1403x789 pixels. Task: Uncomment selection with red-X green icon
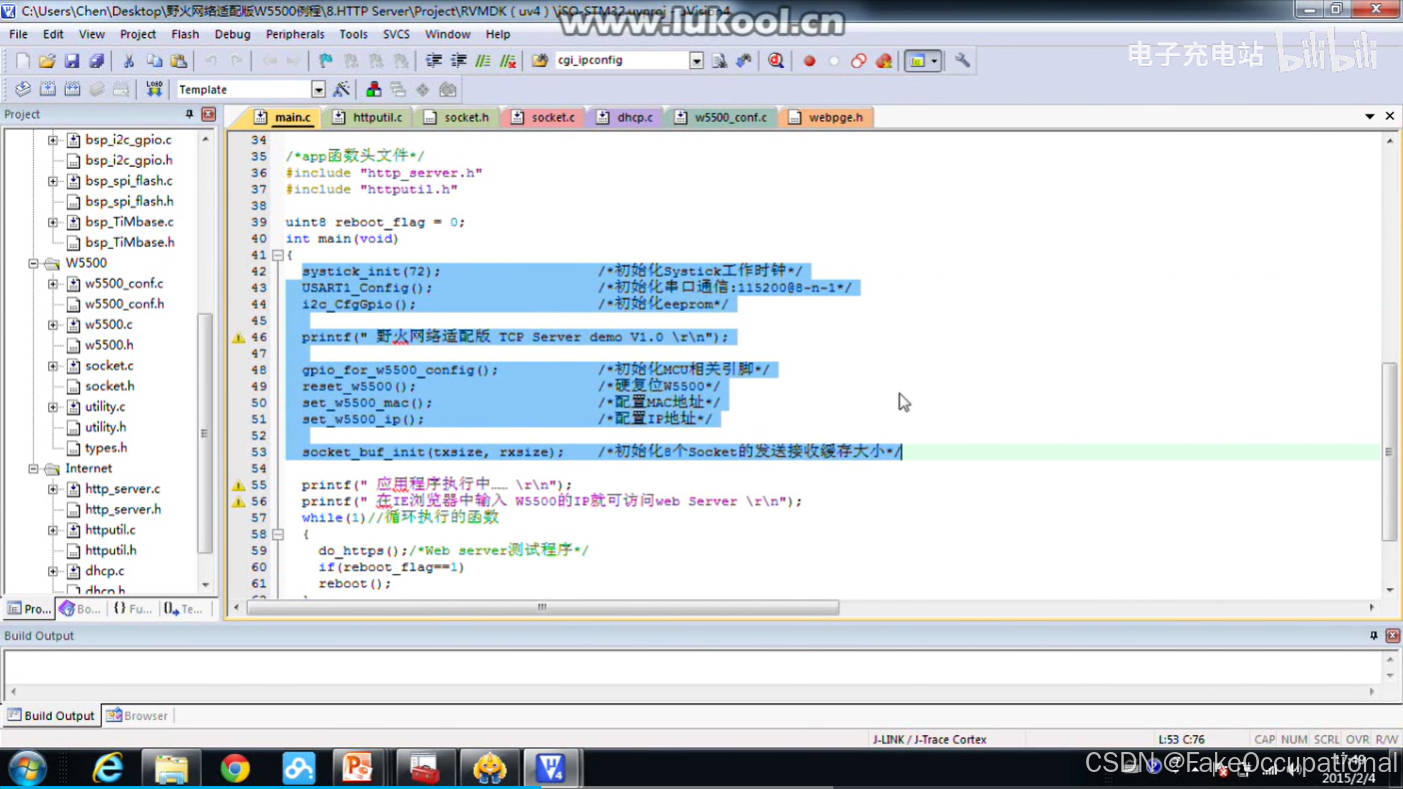(x=508, y=61)
